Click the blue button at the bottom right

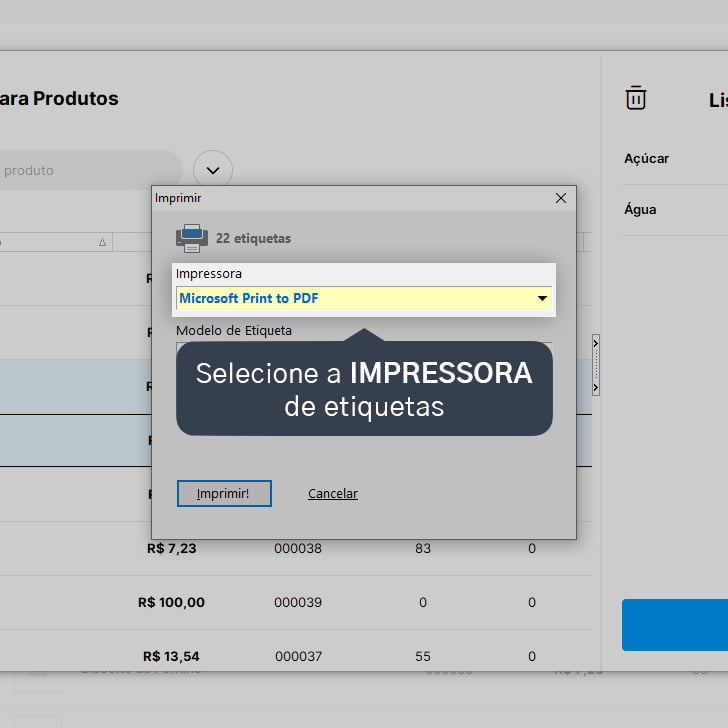point(675,624)
